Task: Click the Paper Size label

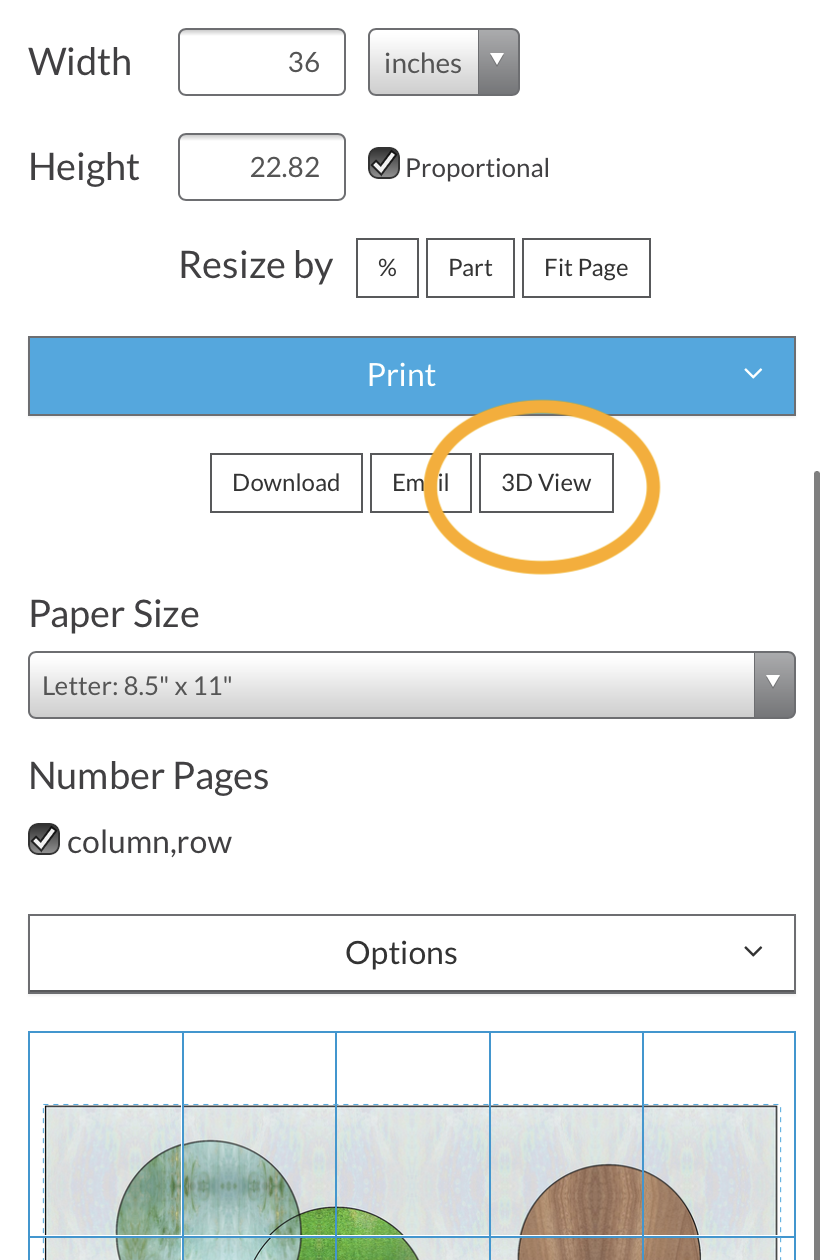Action: 114,613
